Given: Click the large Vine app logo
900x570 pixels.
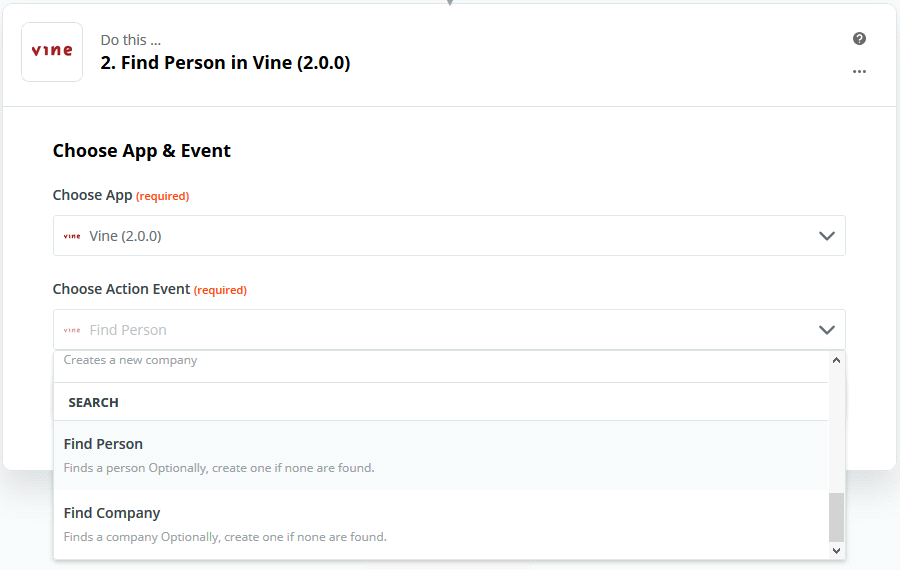Looking at the screenshot, I should coord(52,52).
